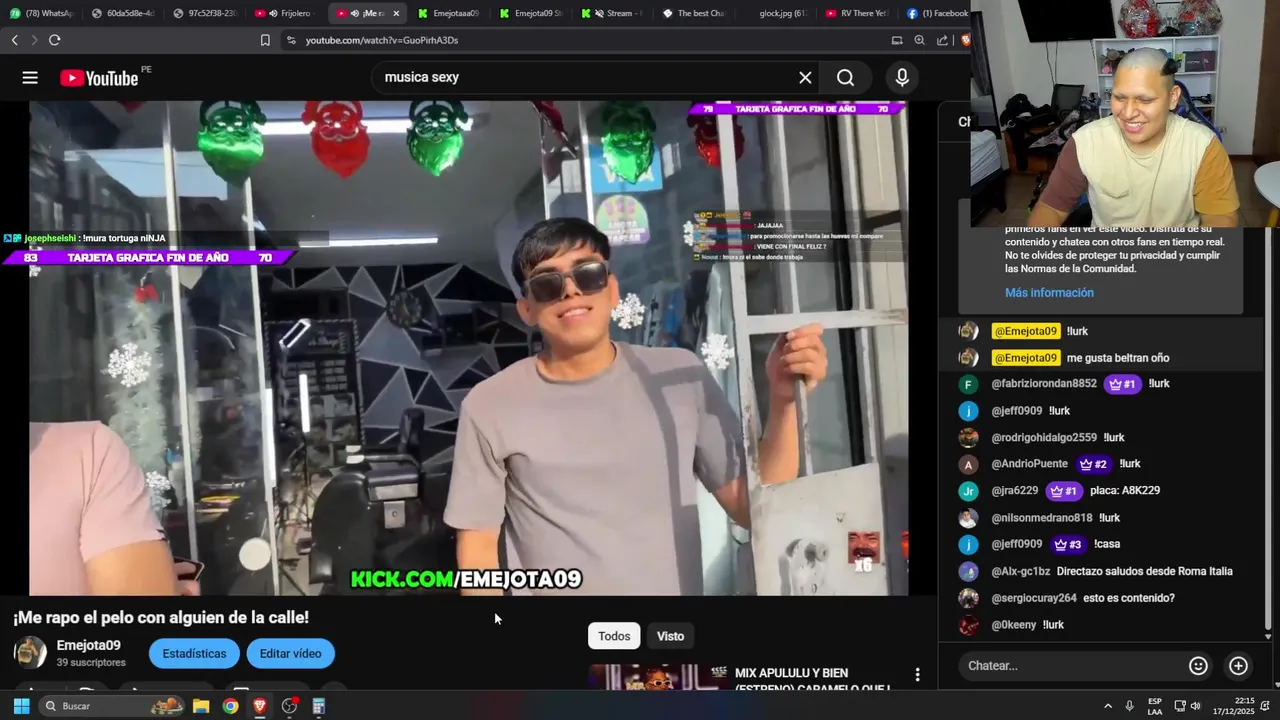Viewport: 1280px width, 720px height.
Task: Open the YouTube hamburger guide menu
Action: [30, 78]
